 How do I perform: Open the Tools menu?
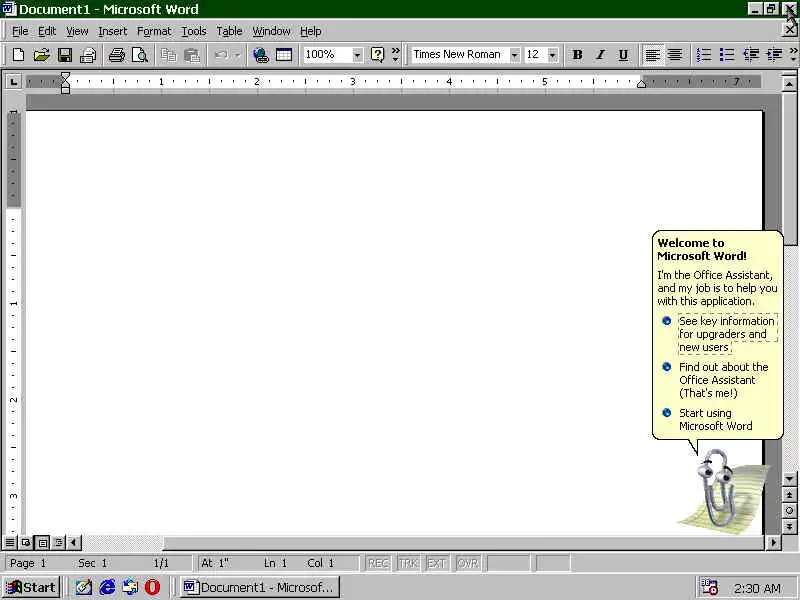[194, 32]
